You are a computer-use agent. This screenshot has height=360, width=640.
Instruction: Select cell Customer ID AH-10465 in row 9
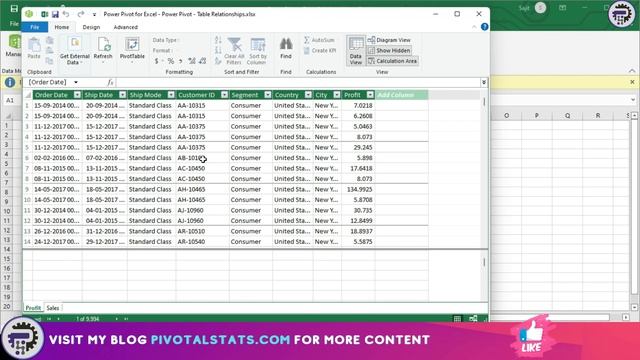pyautogui.click(x=202, y=189)
